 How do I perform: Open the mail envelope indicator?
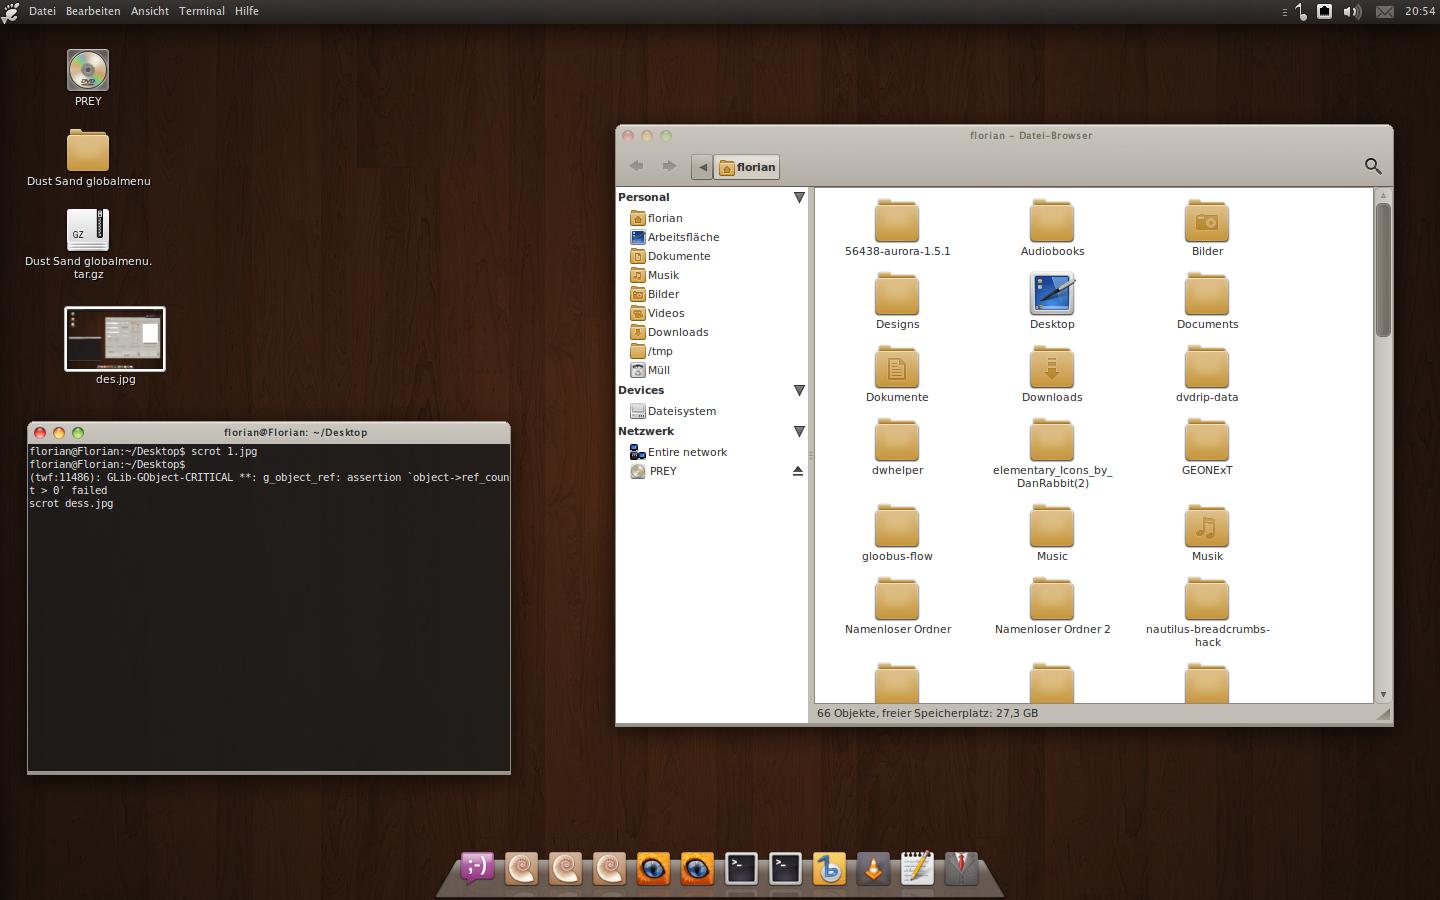click(x=1385, y=12)
